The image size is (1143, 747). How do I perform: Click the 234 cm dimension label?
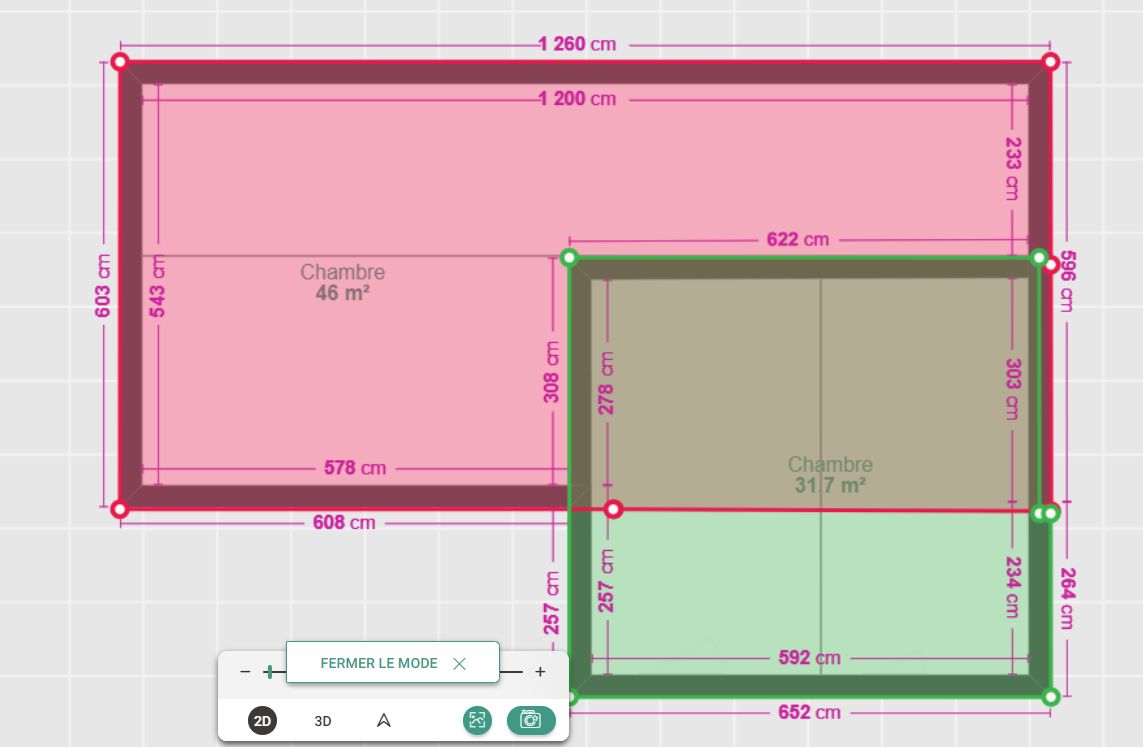tap(1013, 587)
